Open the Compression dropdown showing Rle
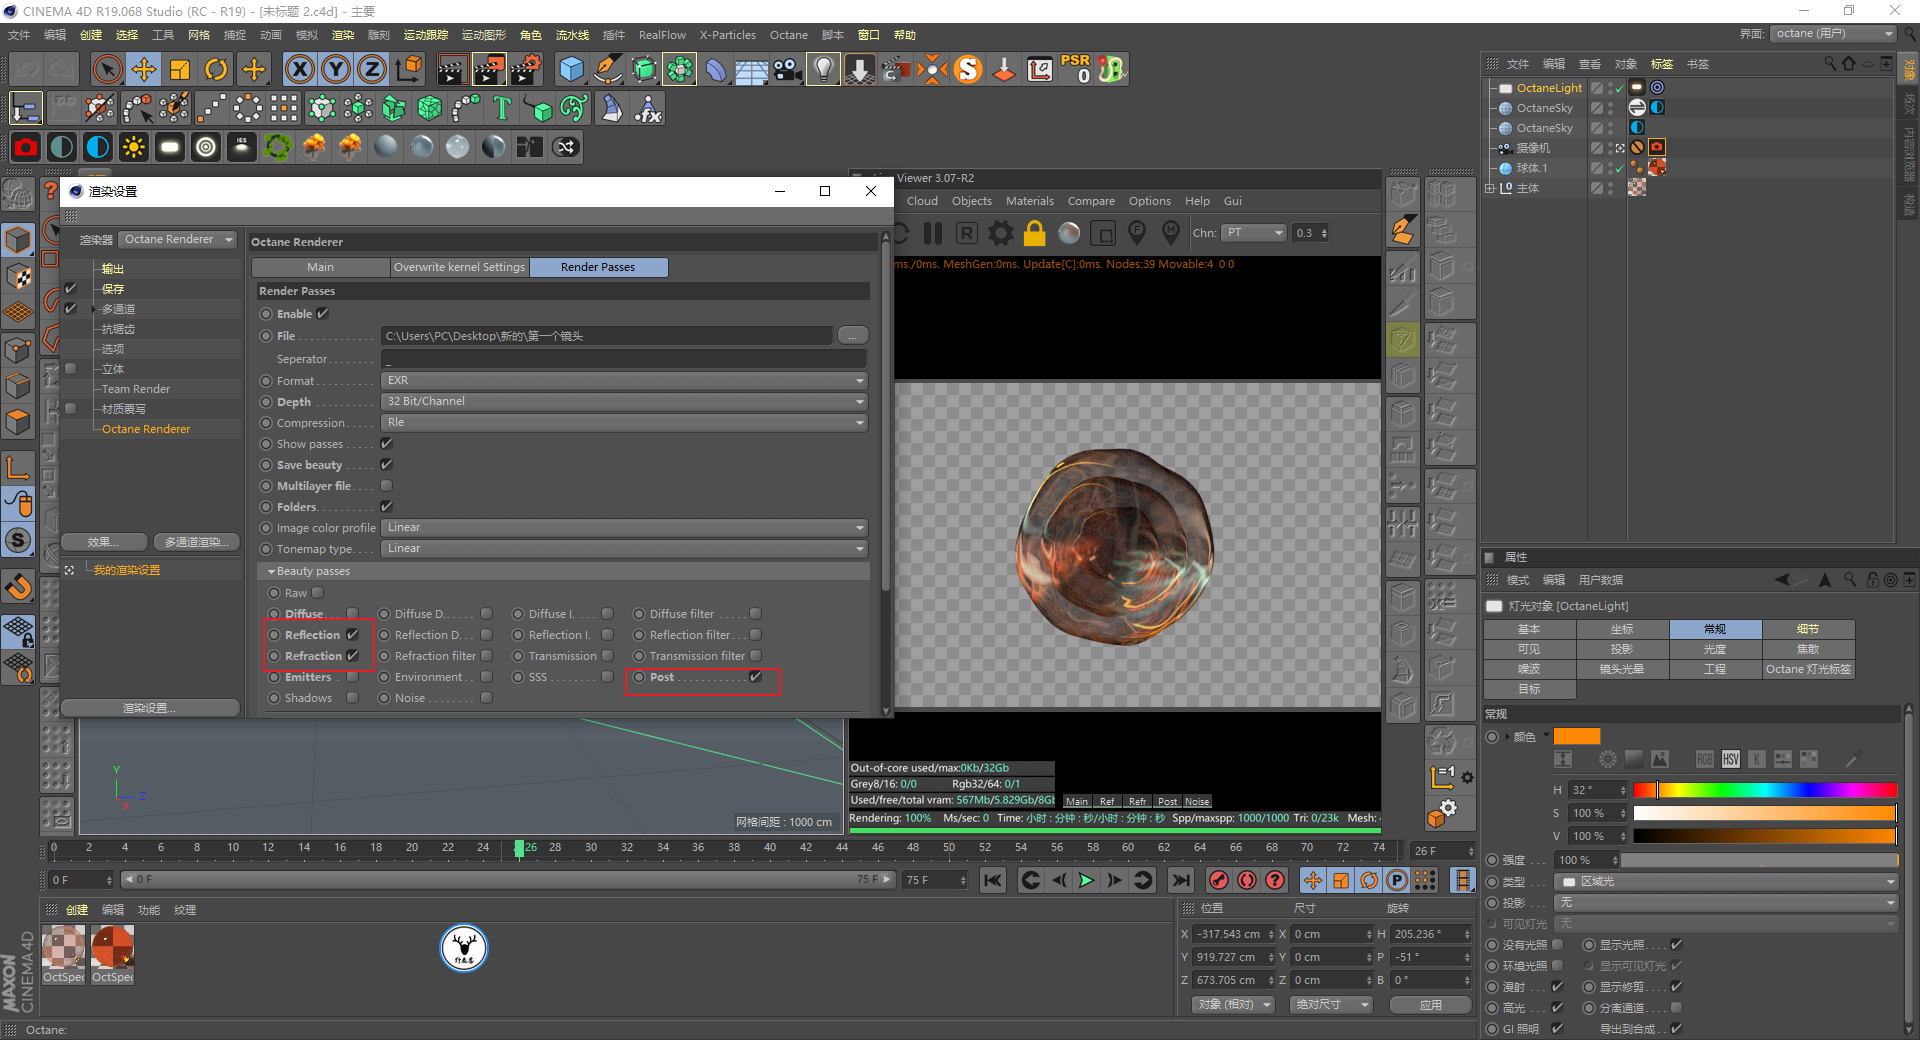 pos(625,423)
